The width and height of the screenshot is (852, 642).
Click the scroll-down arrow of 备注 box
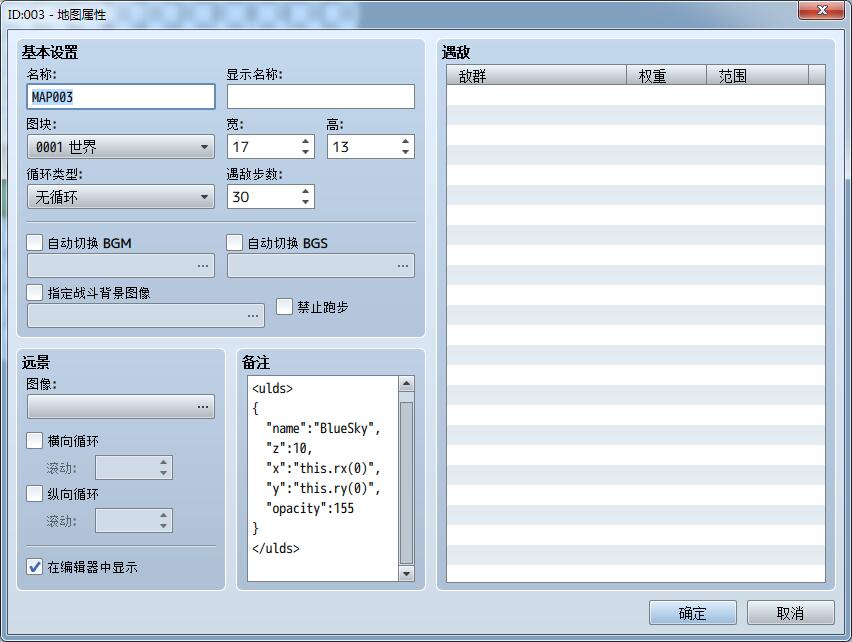tap(406, 573)
